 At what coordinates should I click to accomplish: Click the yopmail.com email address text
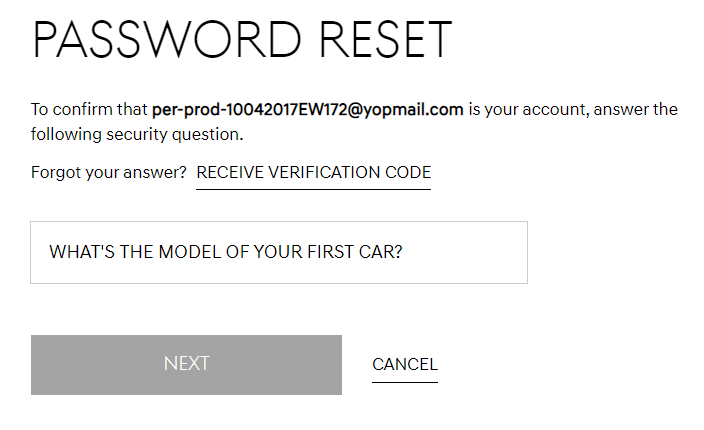tap(307, 109)
